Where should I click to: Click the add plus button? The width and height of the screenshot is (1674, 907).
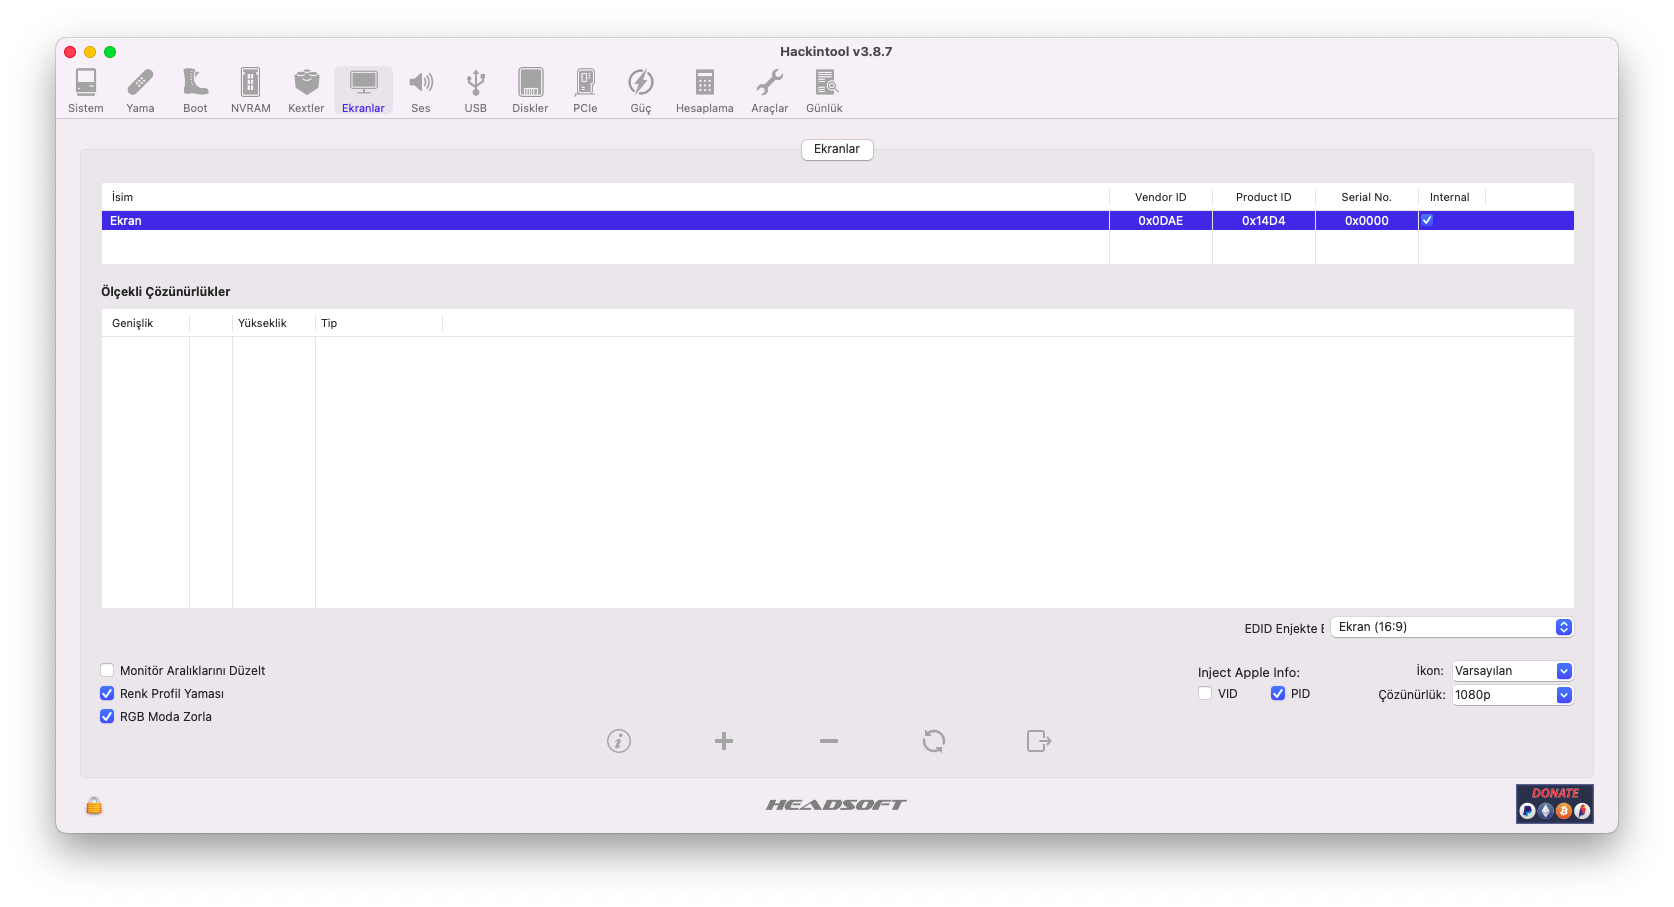tap(724, 741)
